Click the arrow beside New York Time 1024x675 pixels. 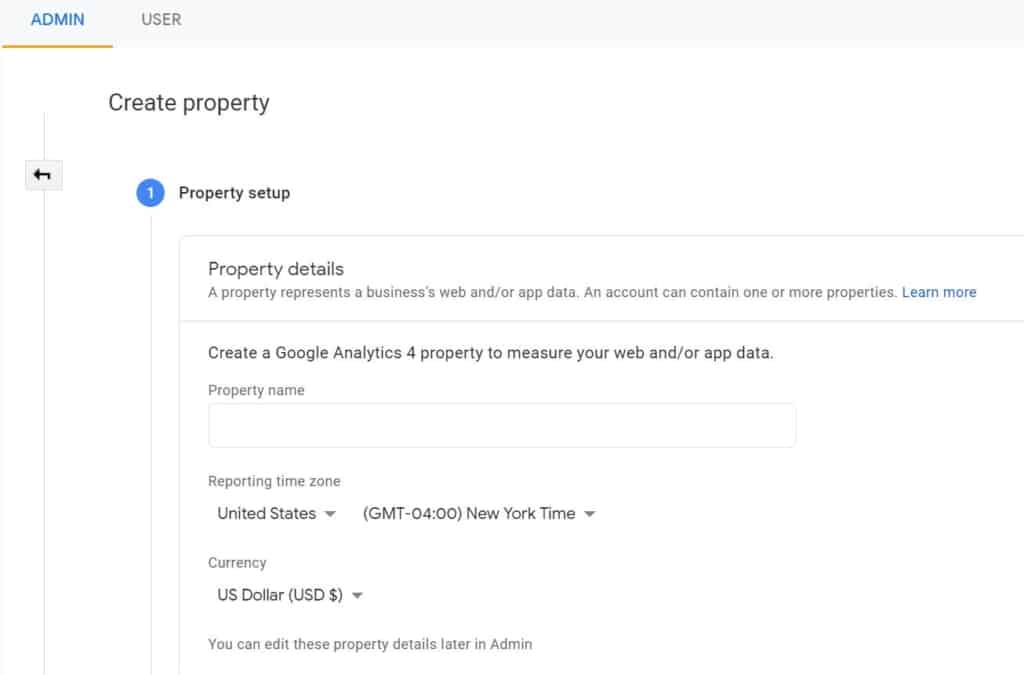[x=589, y=514]
